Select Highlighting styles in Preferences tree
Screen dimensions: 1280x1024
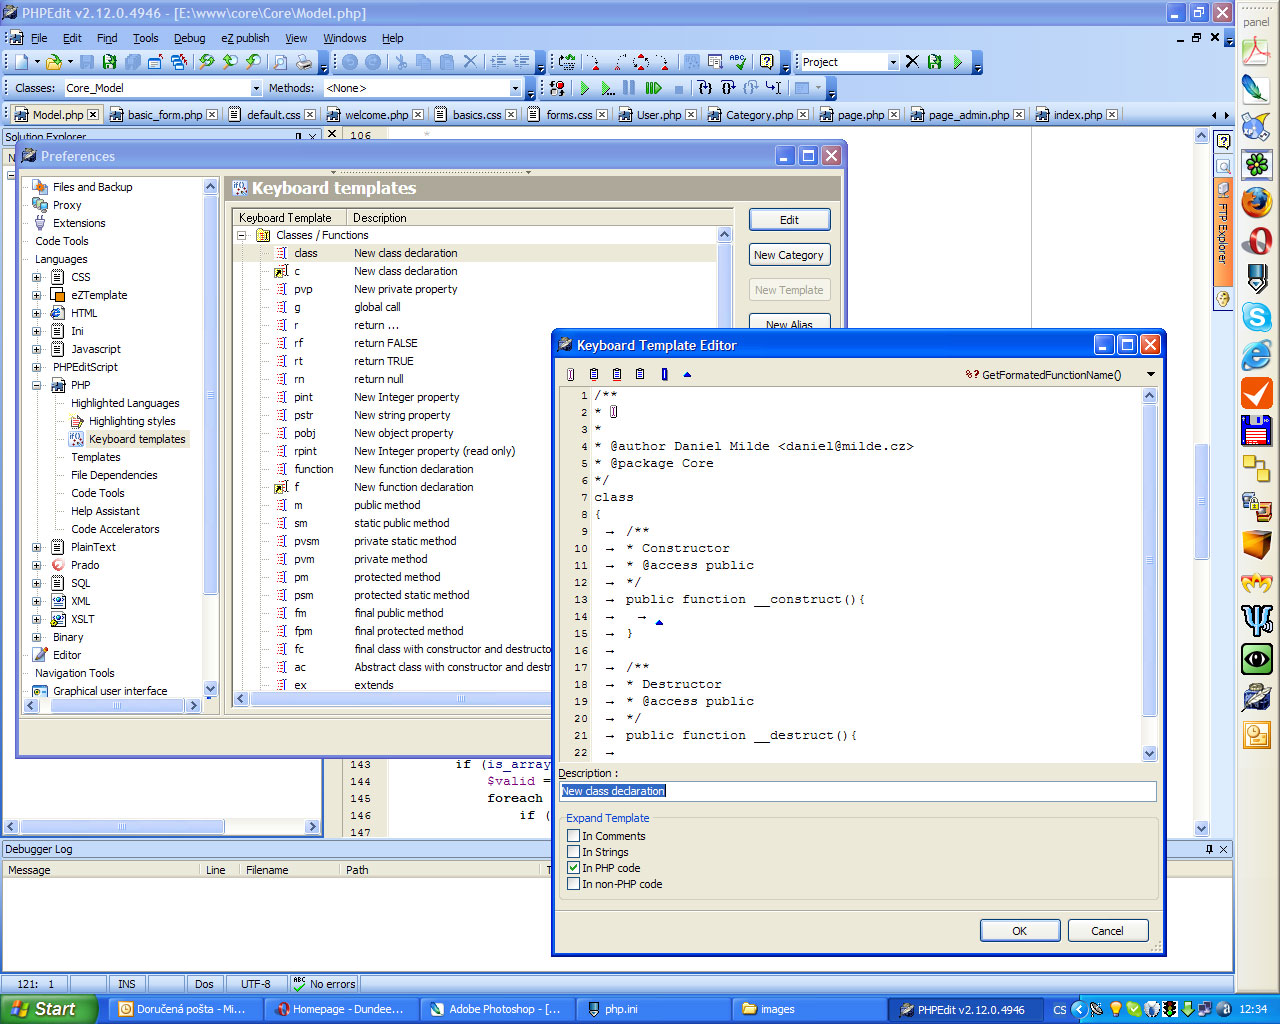131,421
